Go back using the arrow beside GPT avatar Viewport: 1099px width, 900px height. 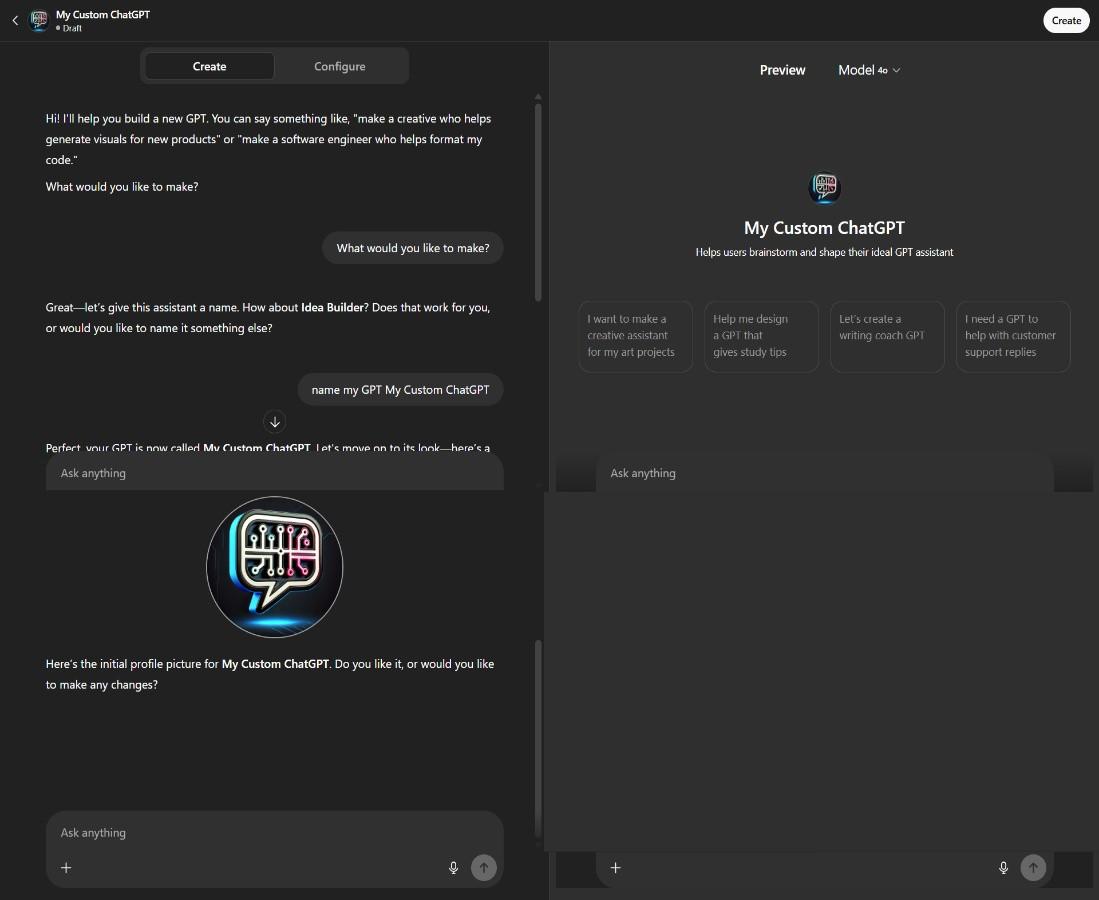(x=15, y=20)
